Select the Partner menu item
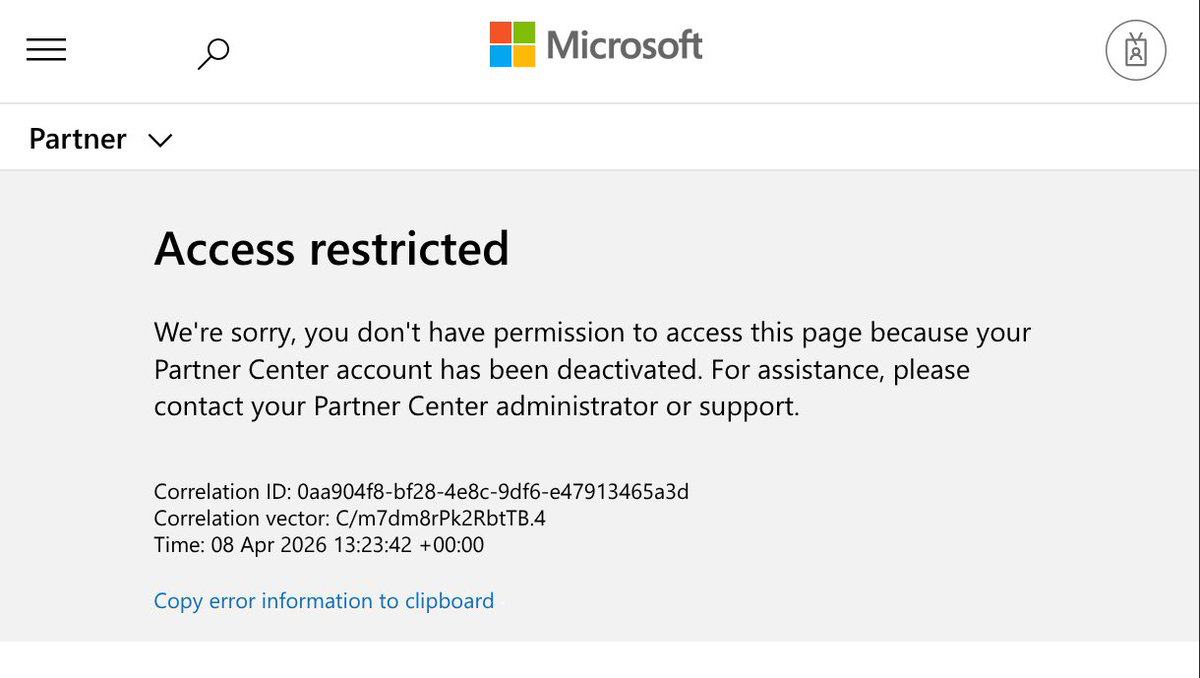This screenshot has width=1200, height=678. pos(77,139)
